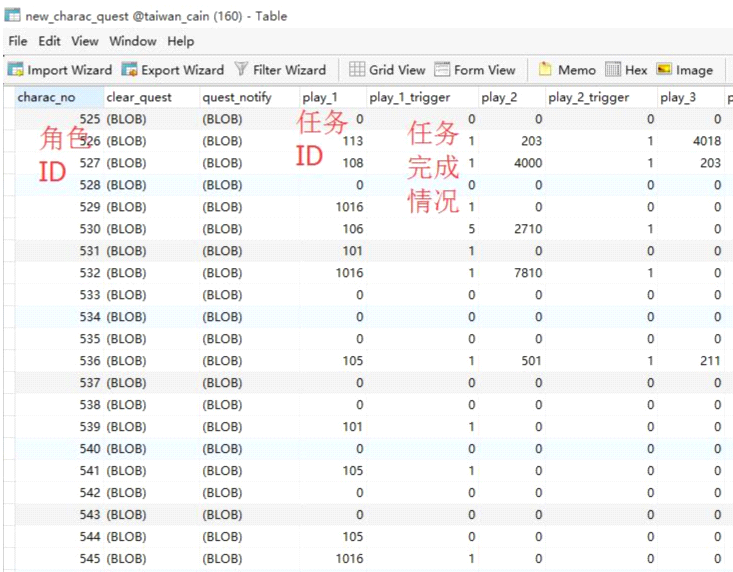Show the Hex viewer
733x572 pixels.
[x=627, y=70]
